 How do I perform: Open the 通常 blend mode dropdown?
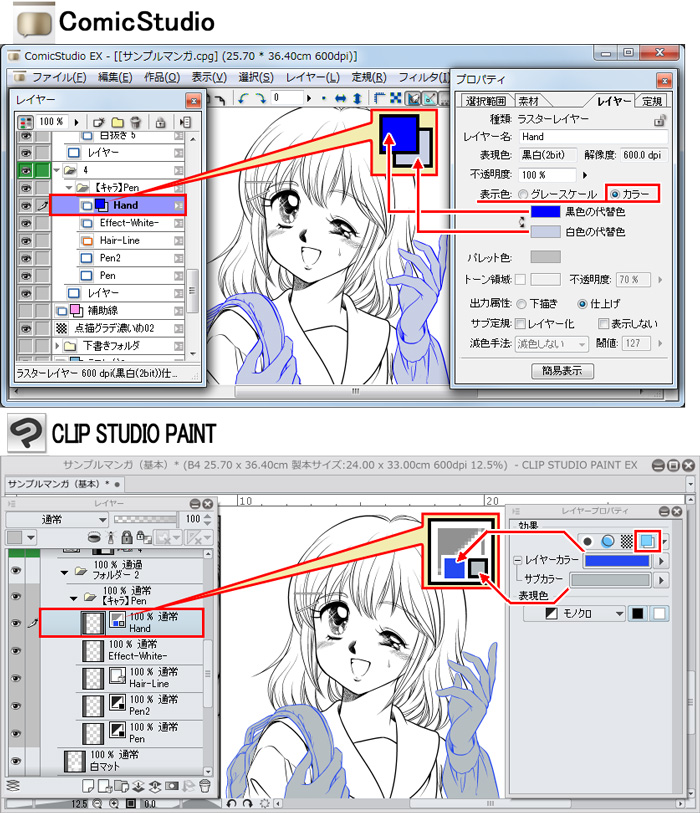pos(57,519)
